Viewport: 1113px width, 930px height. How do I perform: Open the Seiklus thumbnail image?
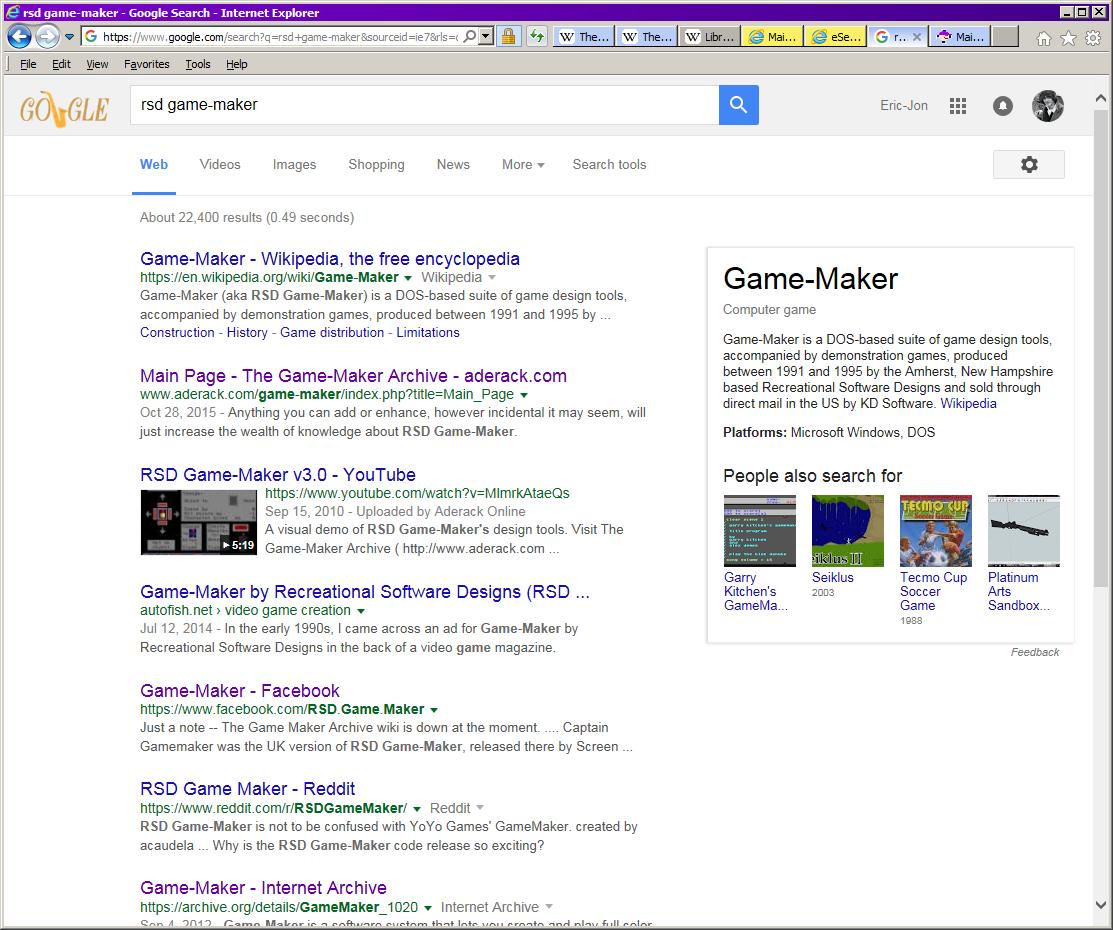pos(848,531)
